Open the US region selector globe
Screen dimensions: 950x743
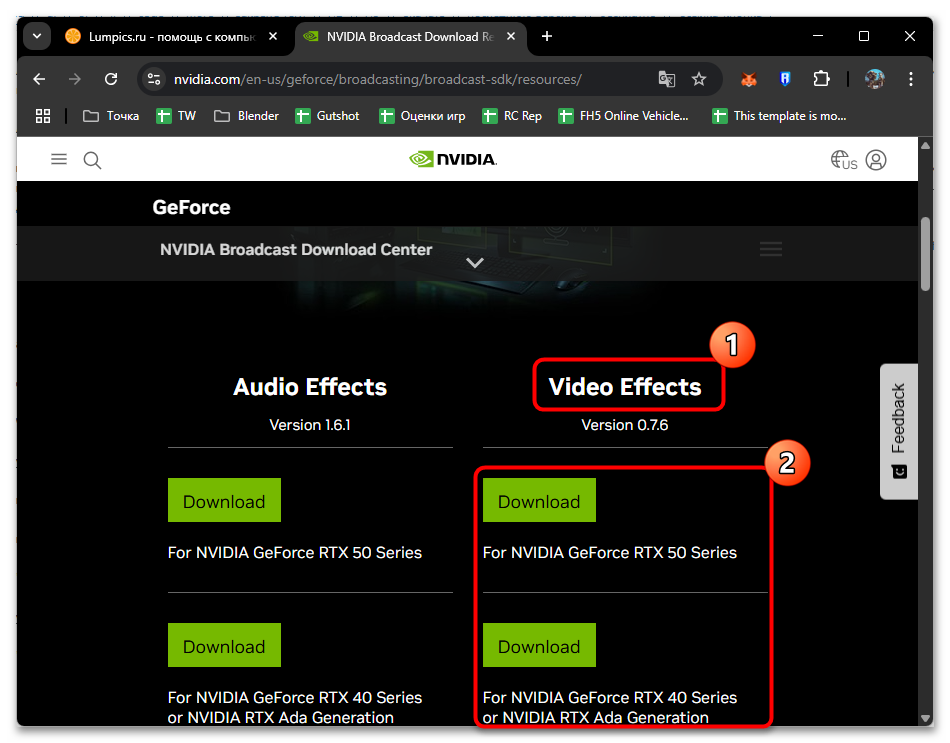pyautogui.click(x=843, y=160)
